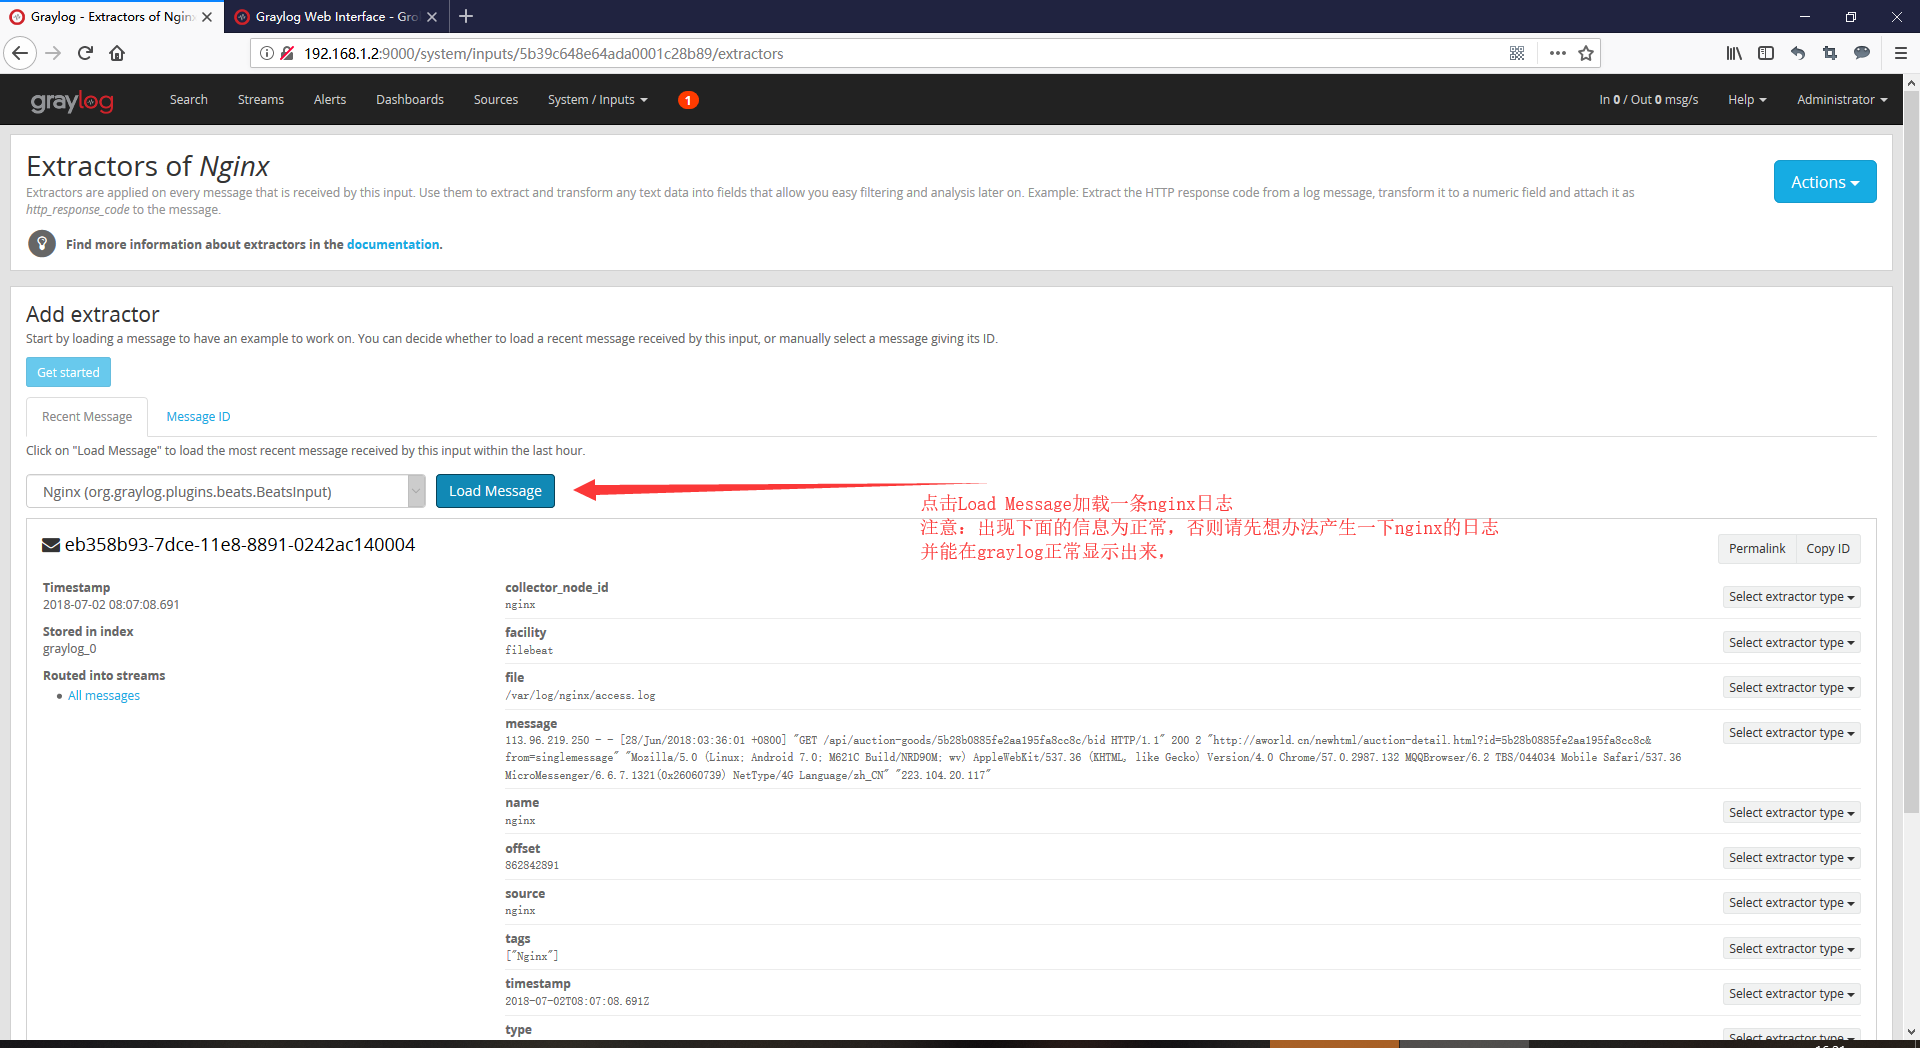Go forward to the next page
Image resolution: width=1920 pixels, height=1048 pixels.
click(54, 53)
